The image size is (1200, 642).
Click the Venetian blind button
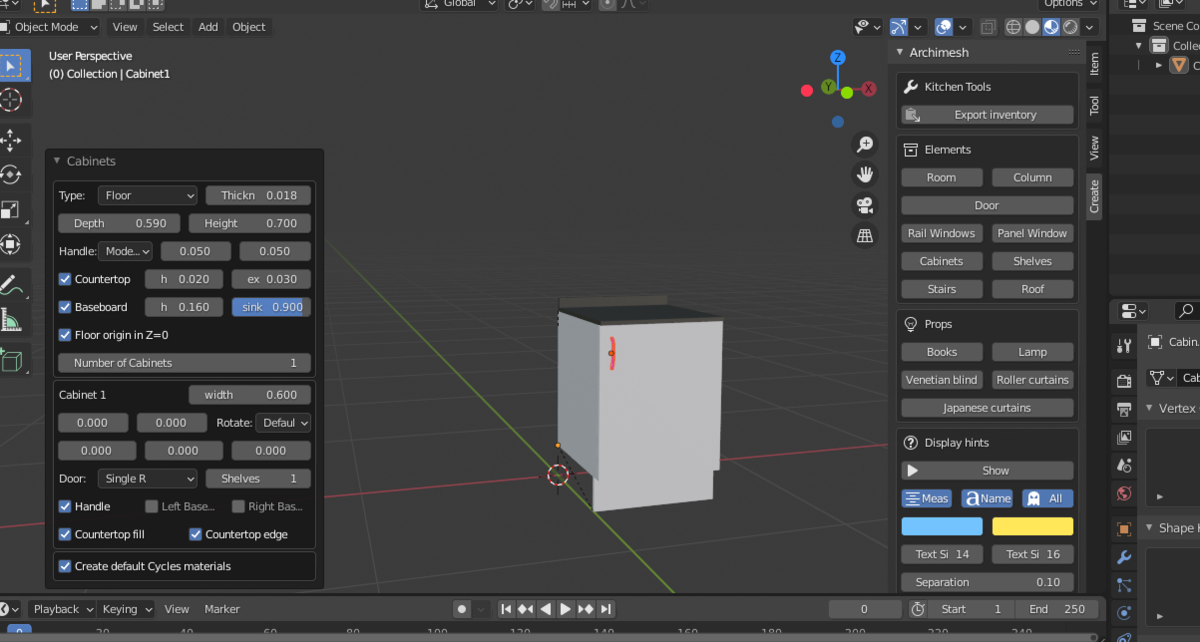click(x=941, y=380)
